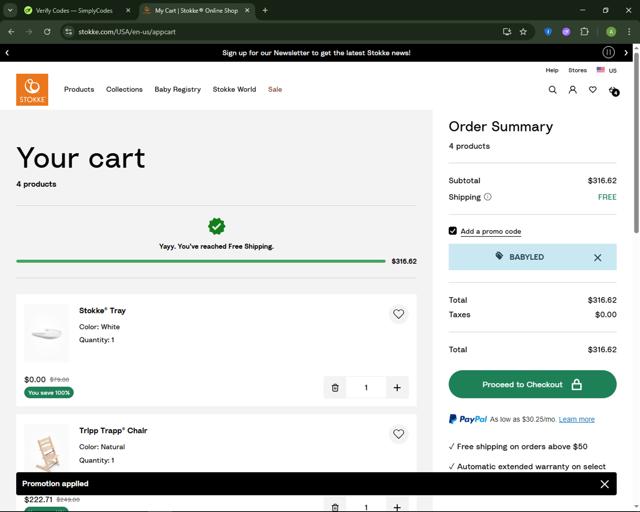640x512 pixels.
Task: Toggle the Add a promo code checkbox
Action: (x=452, y=231)
